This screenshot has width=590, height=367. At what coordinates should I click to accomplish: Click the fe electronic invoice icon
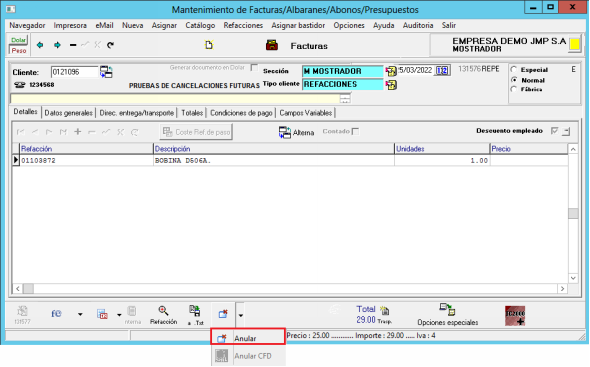pyautogui.click(x=56, y=314)
